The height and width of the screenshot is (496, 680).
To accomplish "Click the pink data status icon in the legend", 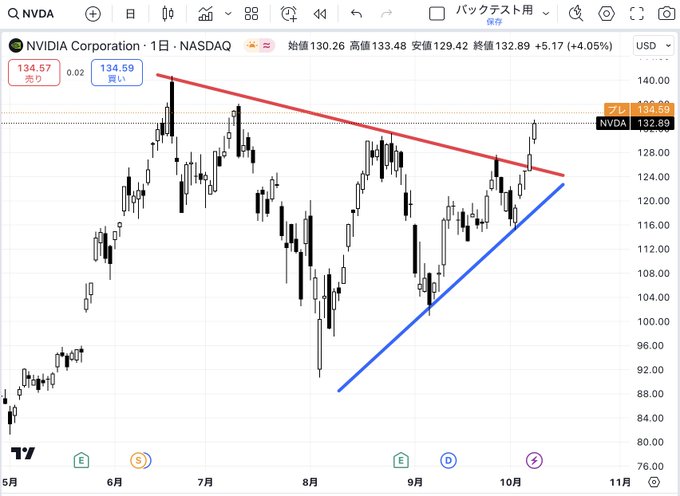I will (267, 46).
